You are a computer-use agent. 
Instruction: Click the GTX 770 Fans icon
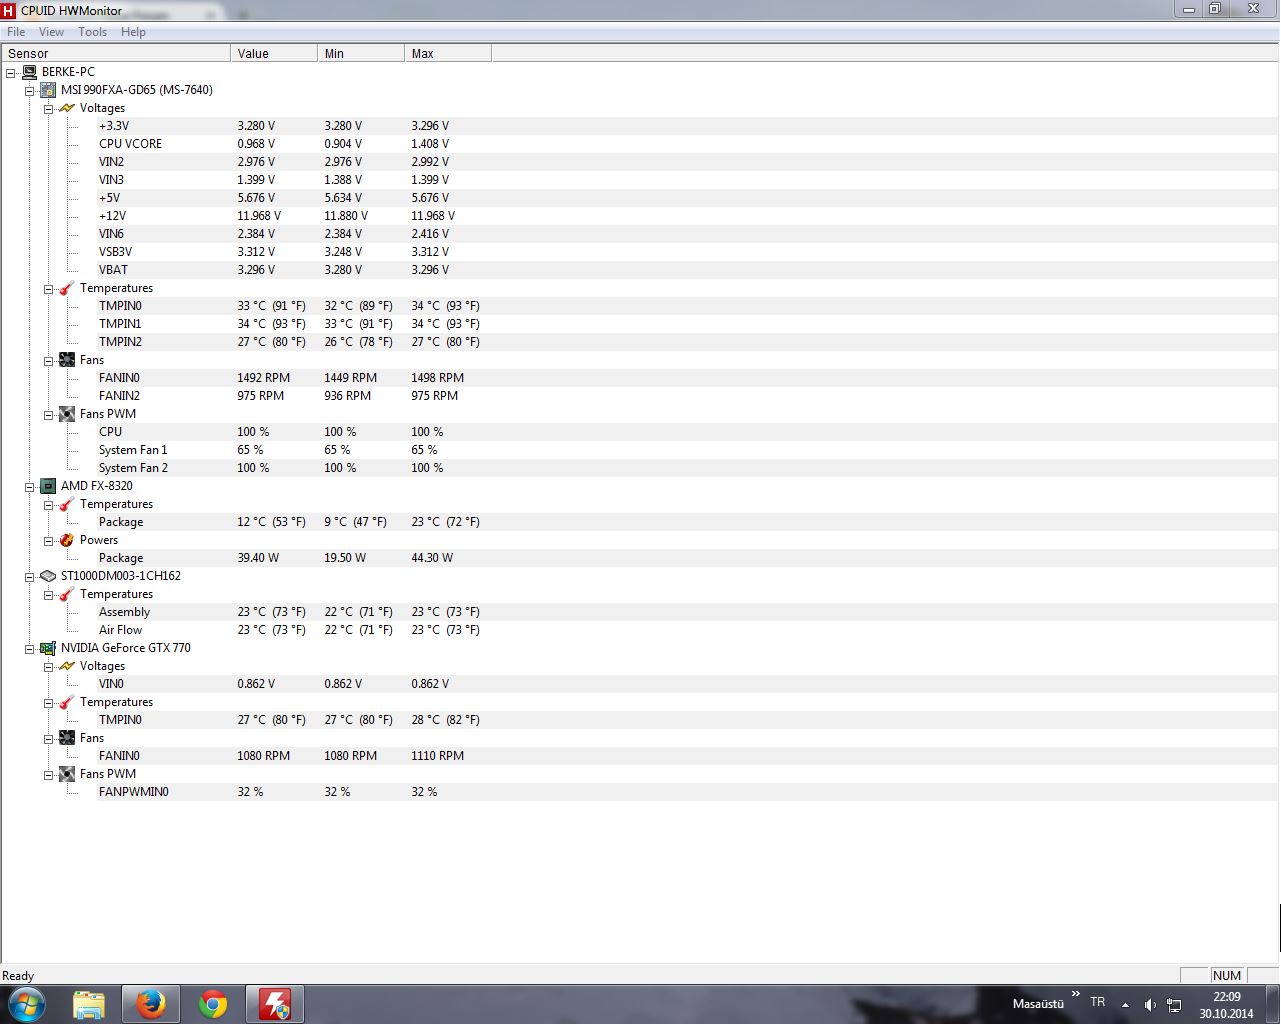click(67, 738)
